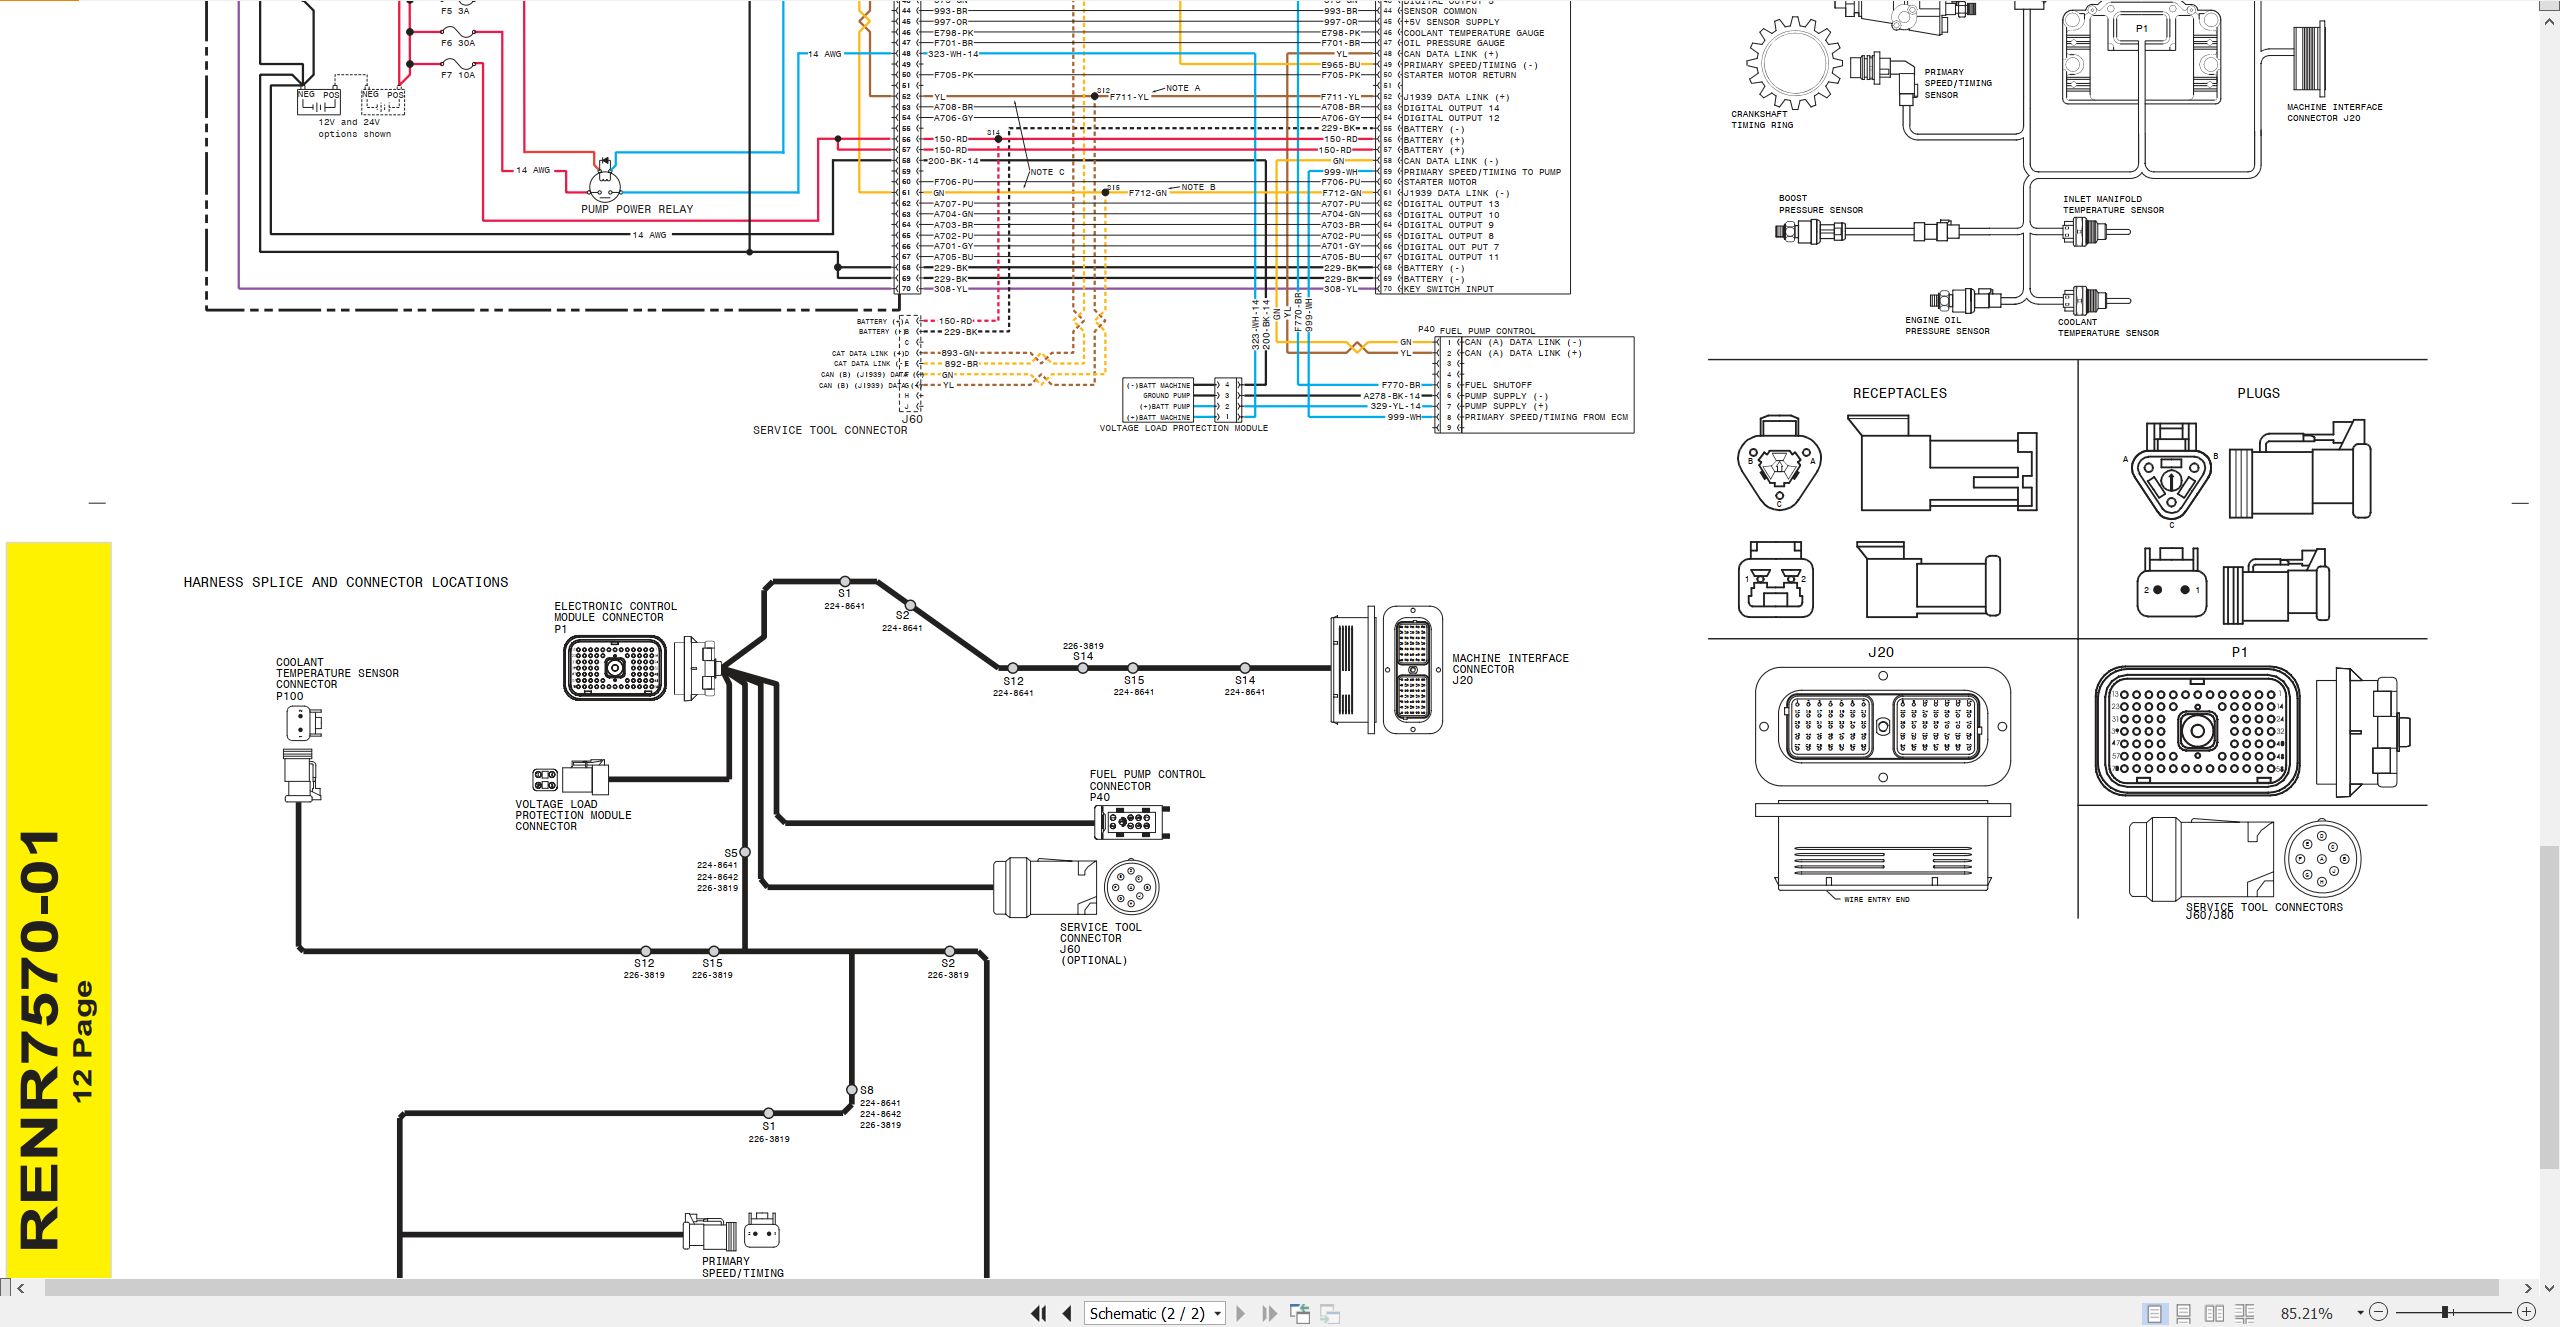Click the horizontal scrollbar left arrow
2560x1327 pixels.
(21, 1288)
